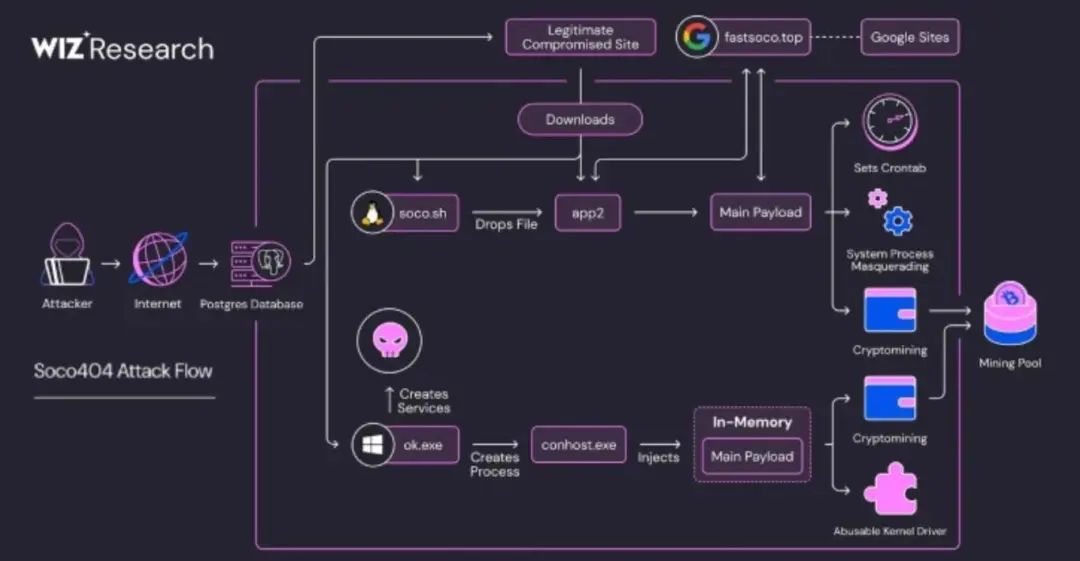Click the Soco404 Attack Flow title

point(124,371)
